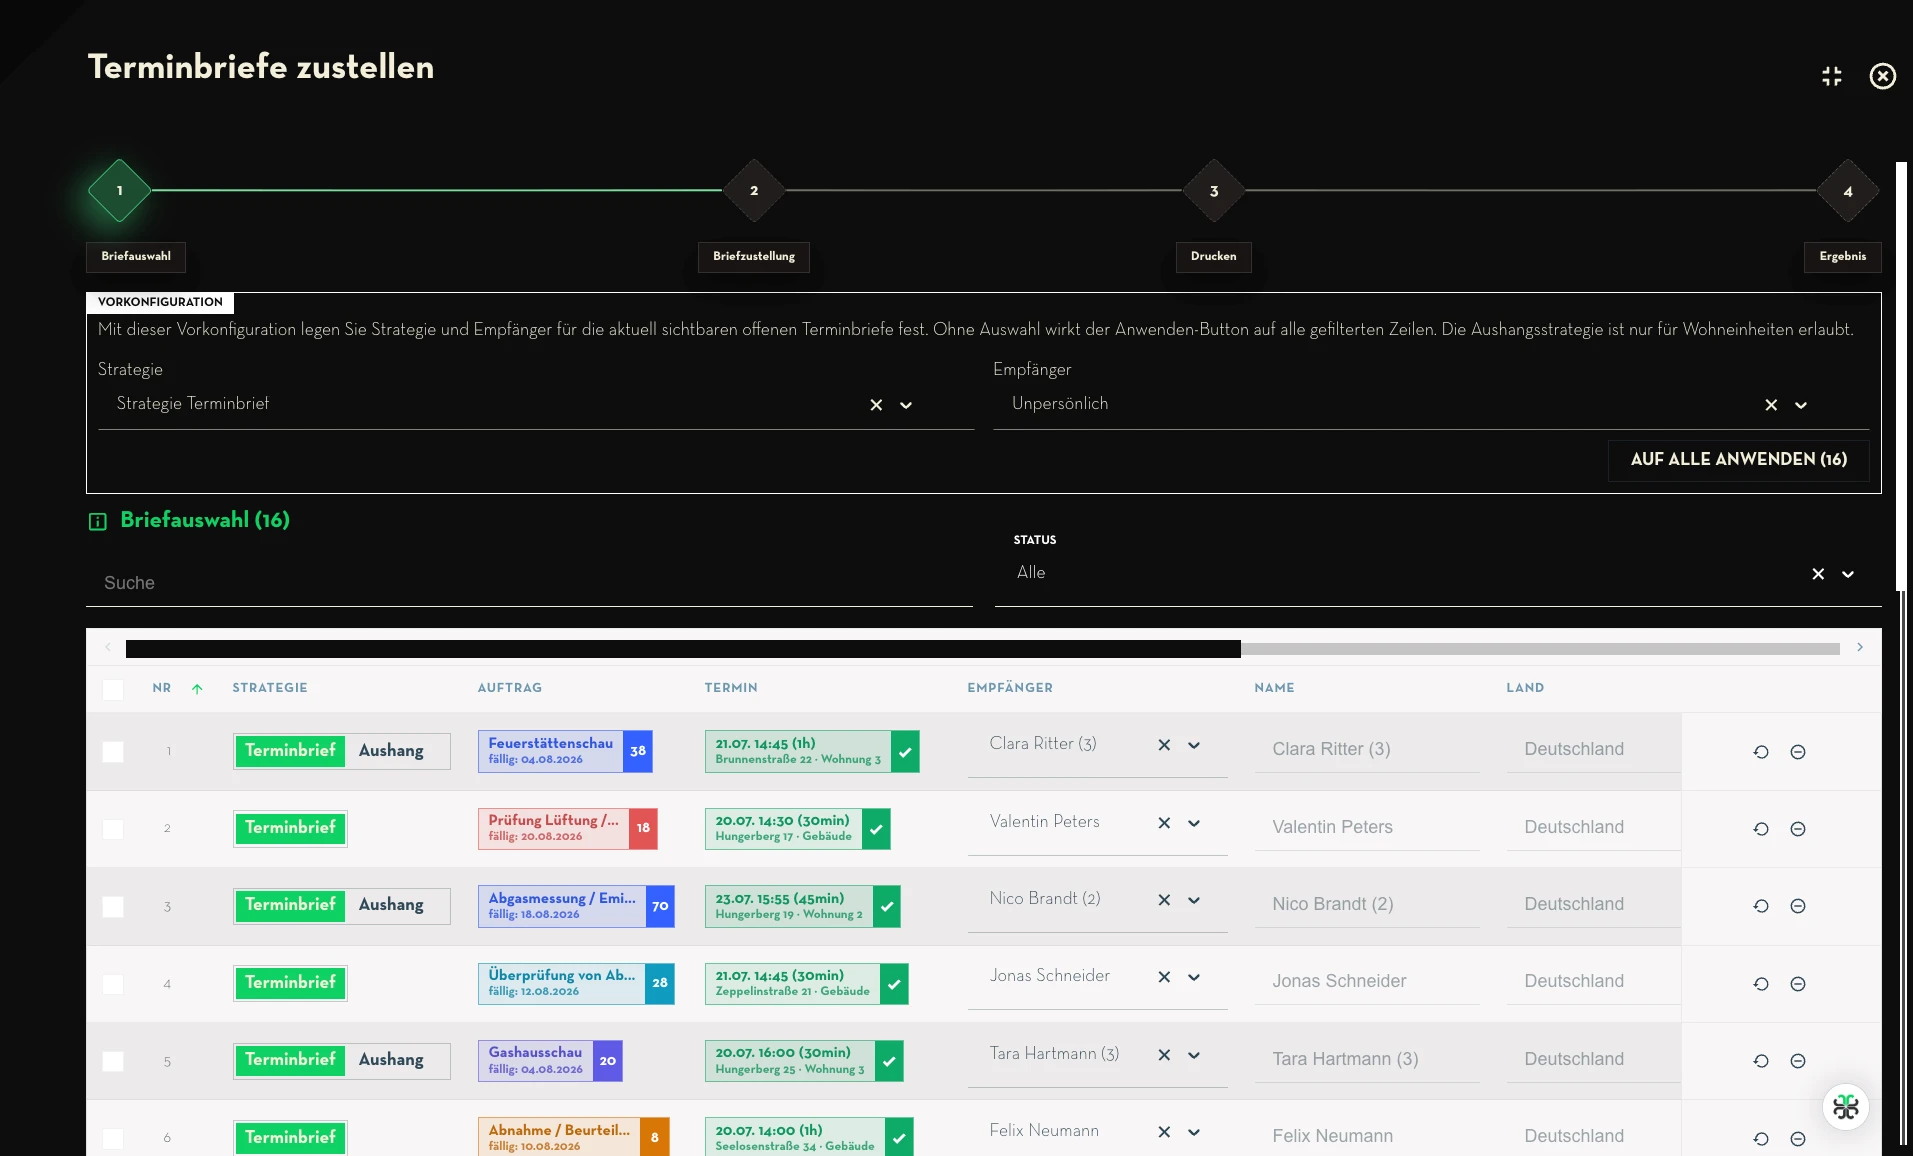
Task: Open Empfänger dropdown for Tara Hartmann
Action: [1194, 1055]
